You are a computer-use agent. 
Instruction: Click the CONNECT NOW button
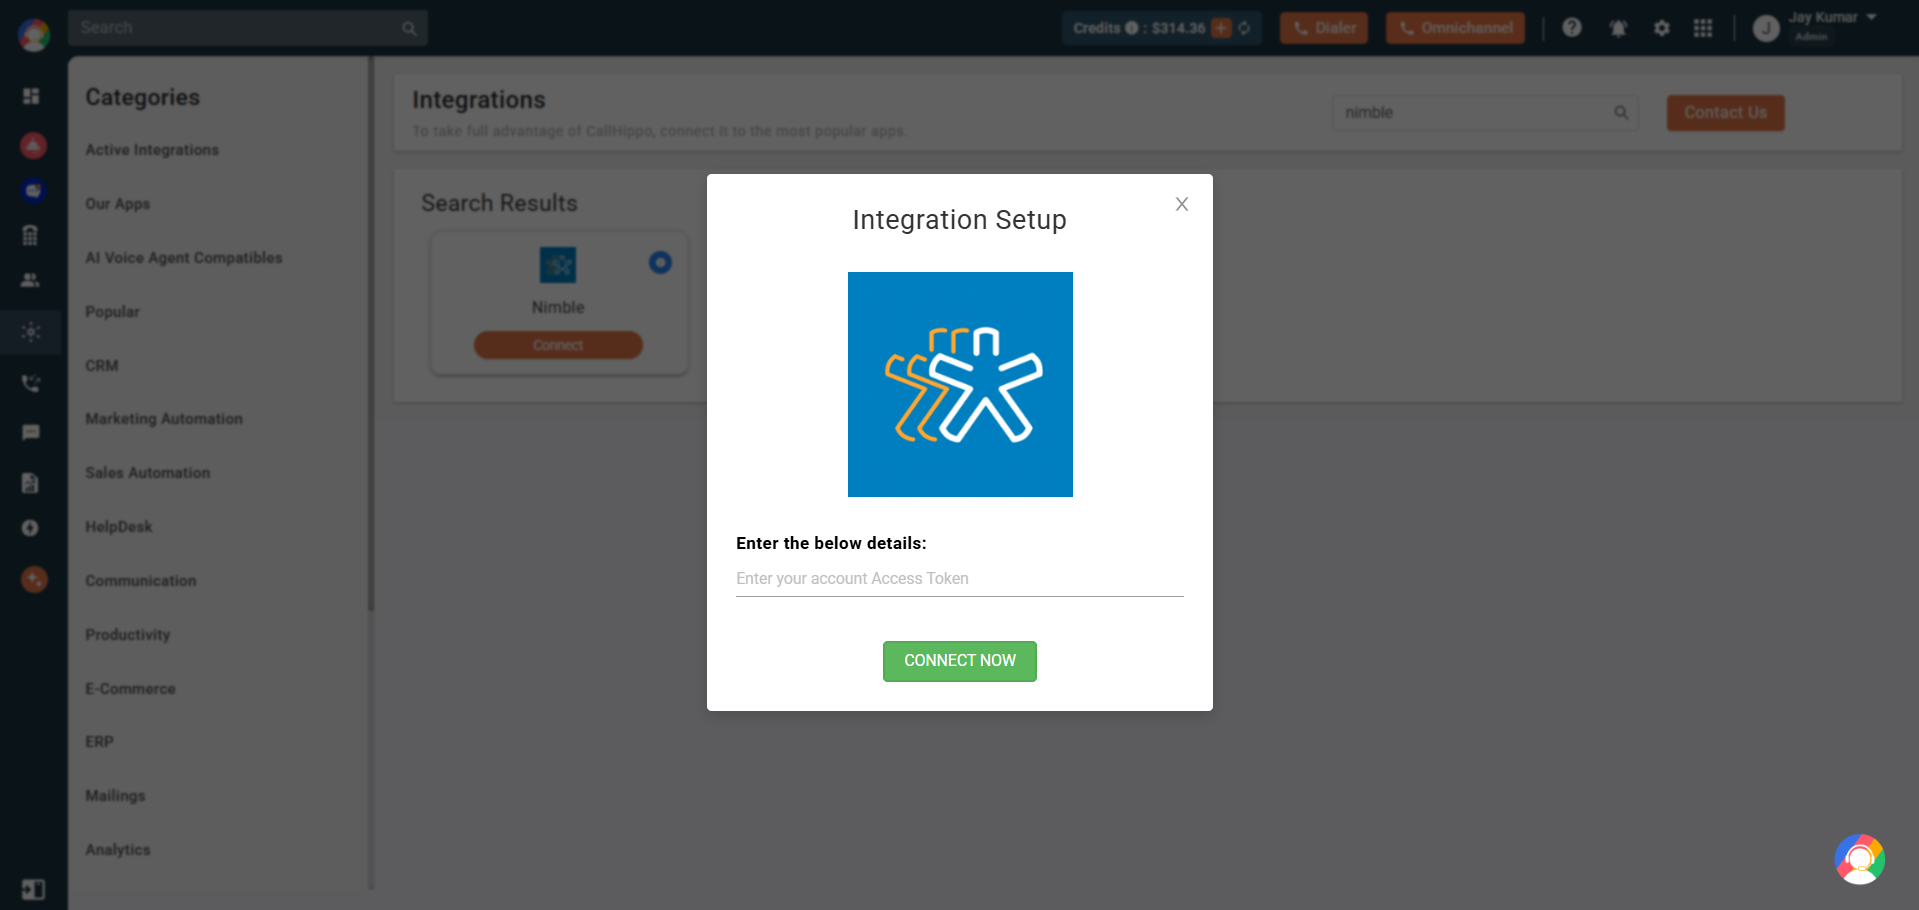[x=960, y=661]
